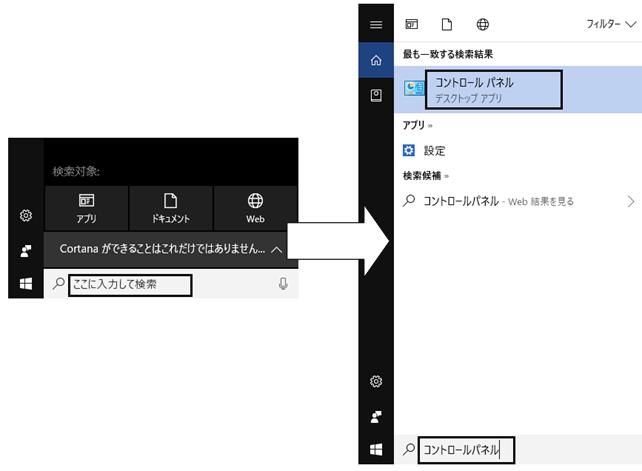Select the ドキュメント search target tile
The height and width of the screenshot is (471, 642).
pyautogui.click(x=171, y=208)
